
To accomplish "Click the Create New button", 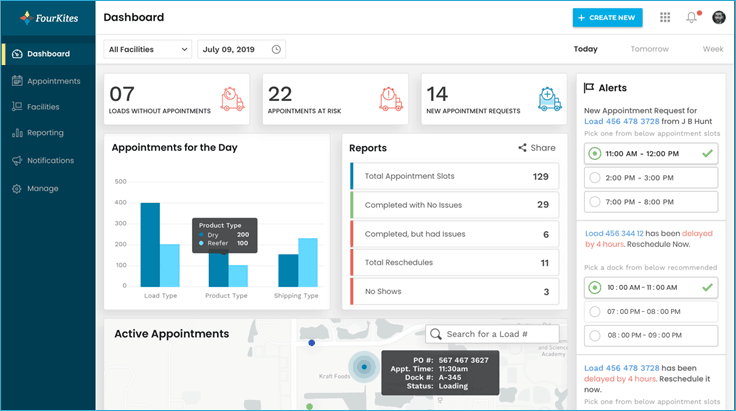I will click(x=608, y=17).
